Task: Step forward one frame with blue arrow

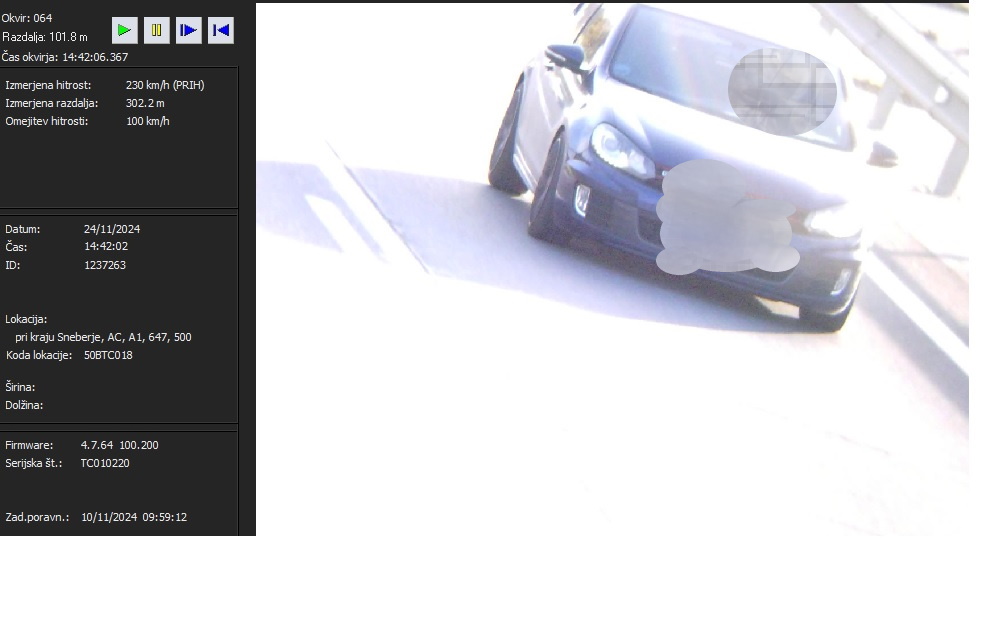Action: click(x=188, y=31)
